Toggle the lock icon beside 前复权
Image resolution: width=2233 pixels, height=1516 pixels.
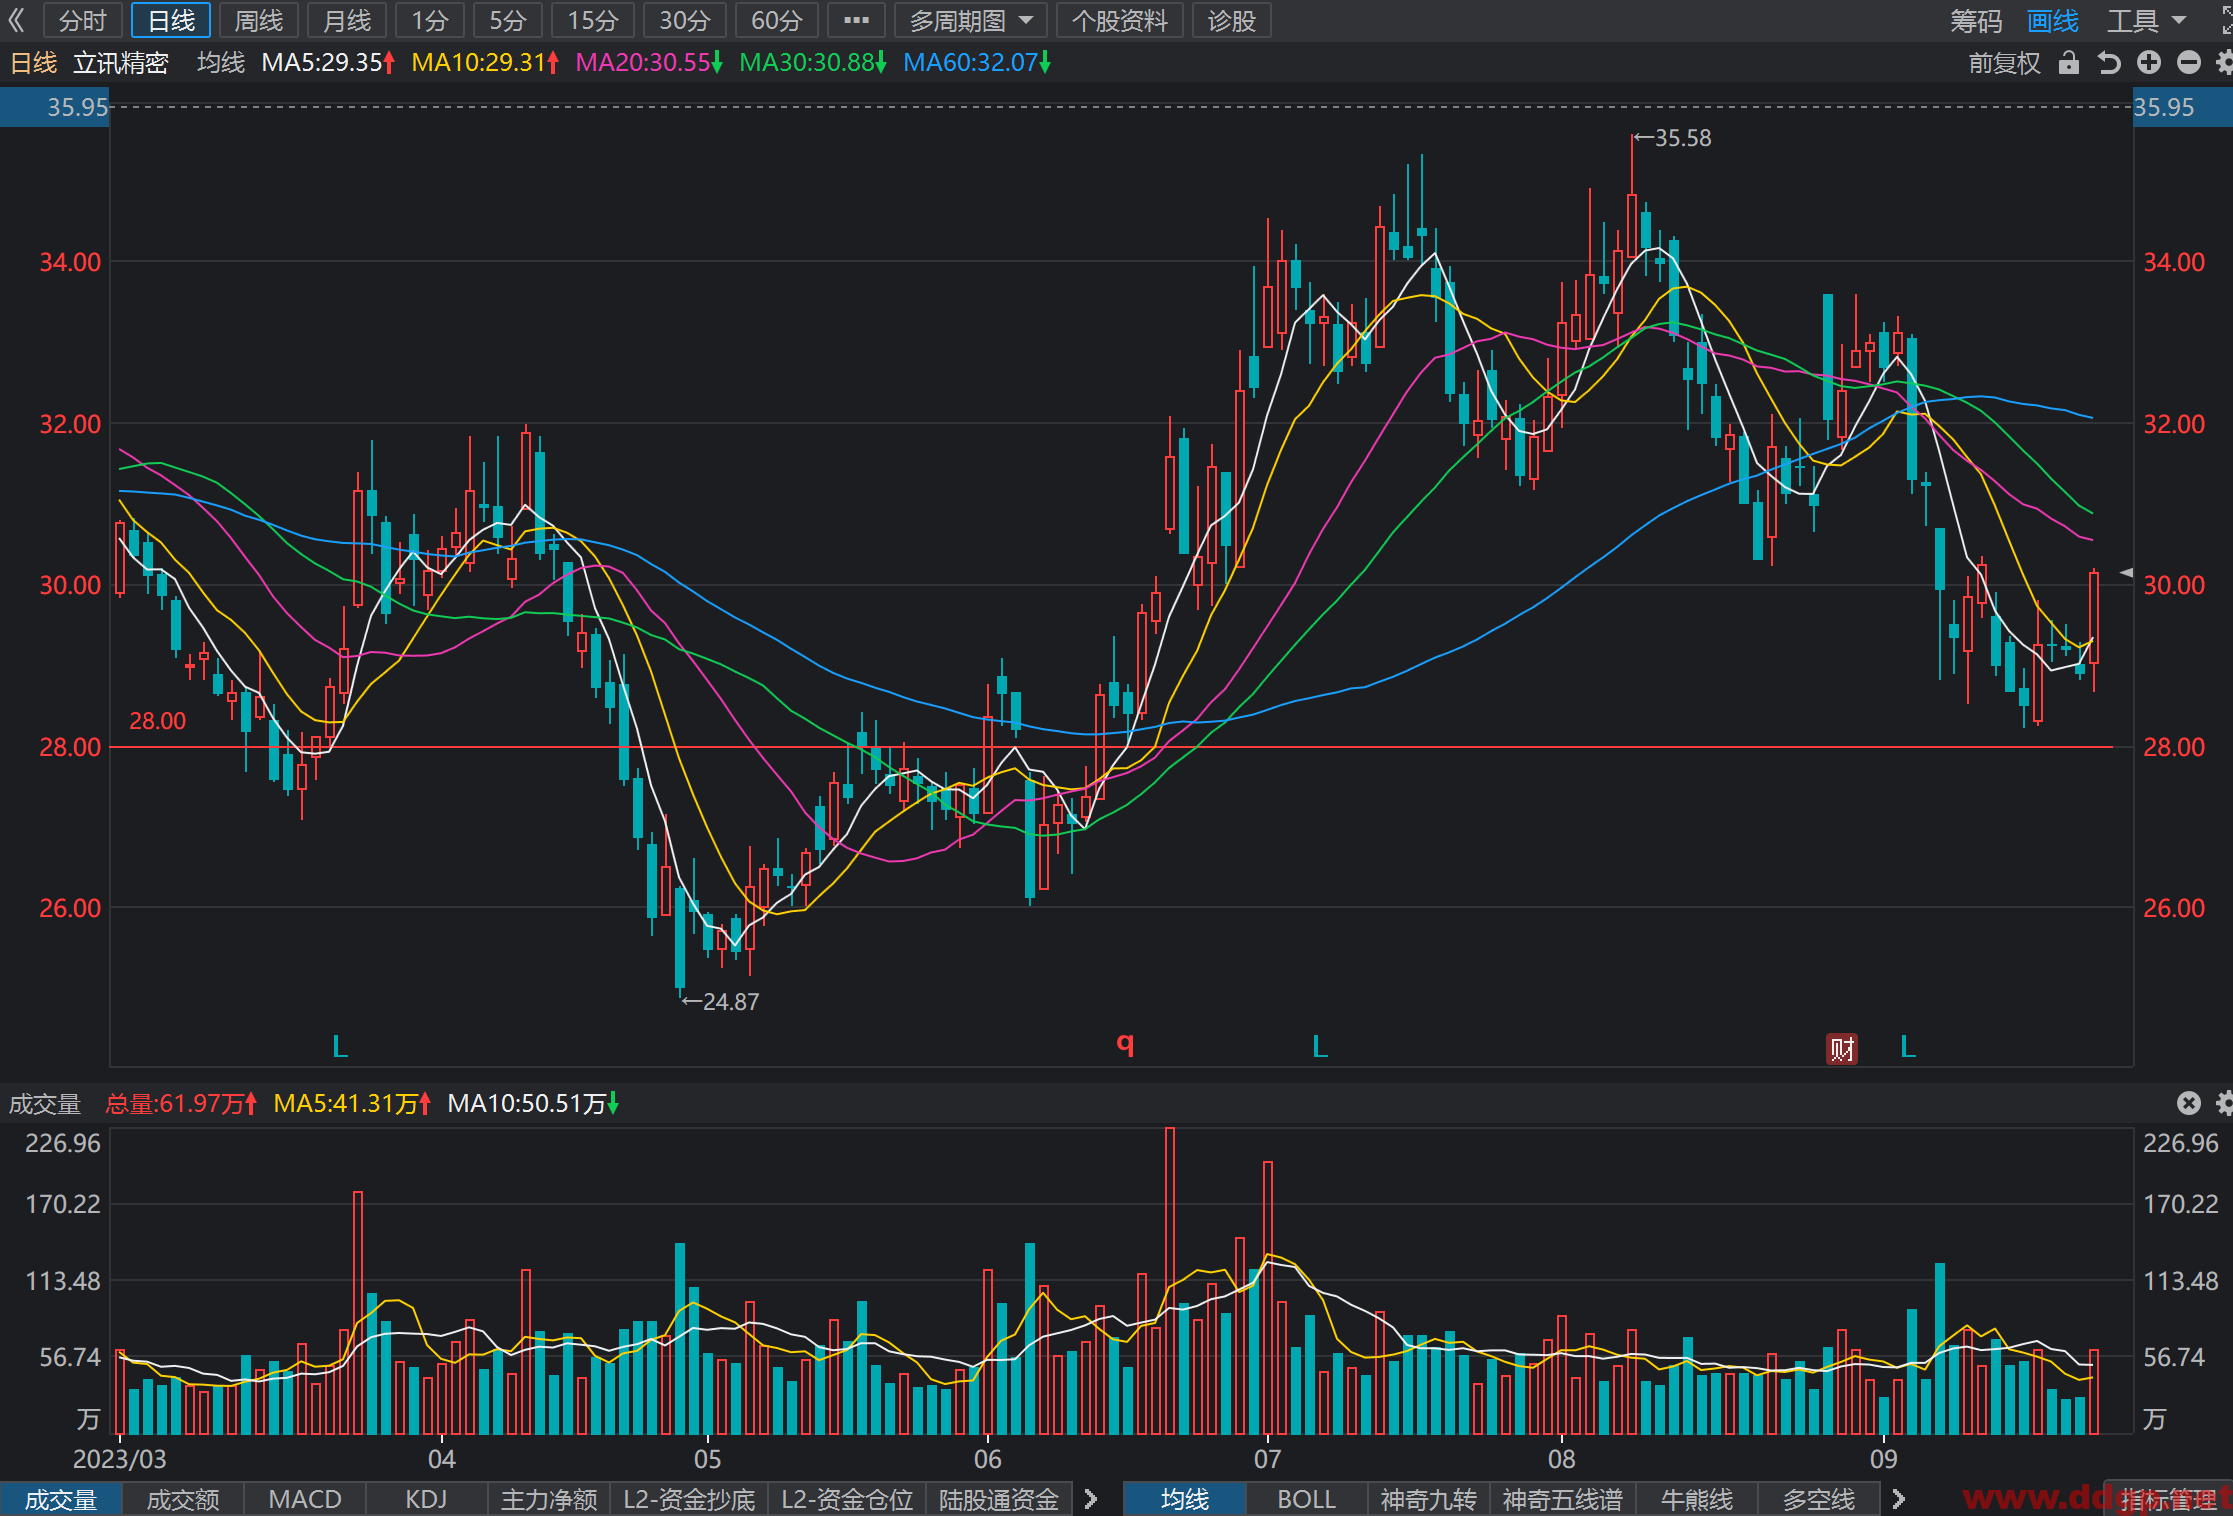click(x=2069, y=64)
